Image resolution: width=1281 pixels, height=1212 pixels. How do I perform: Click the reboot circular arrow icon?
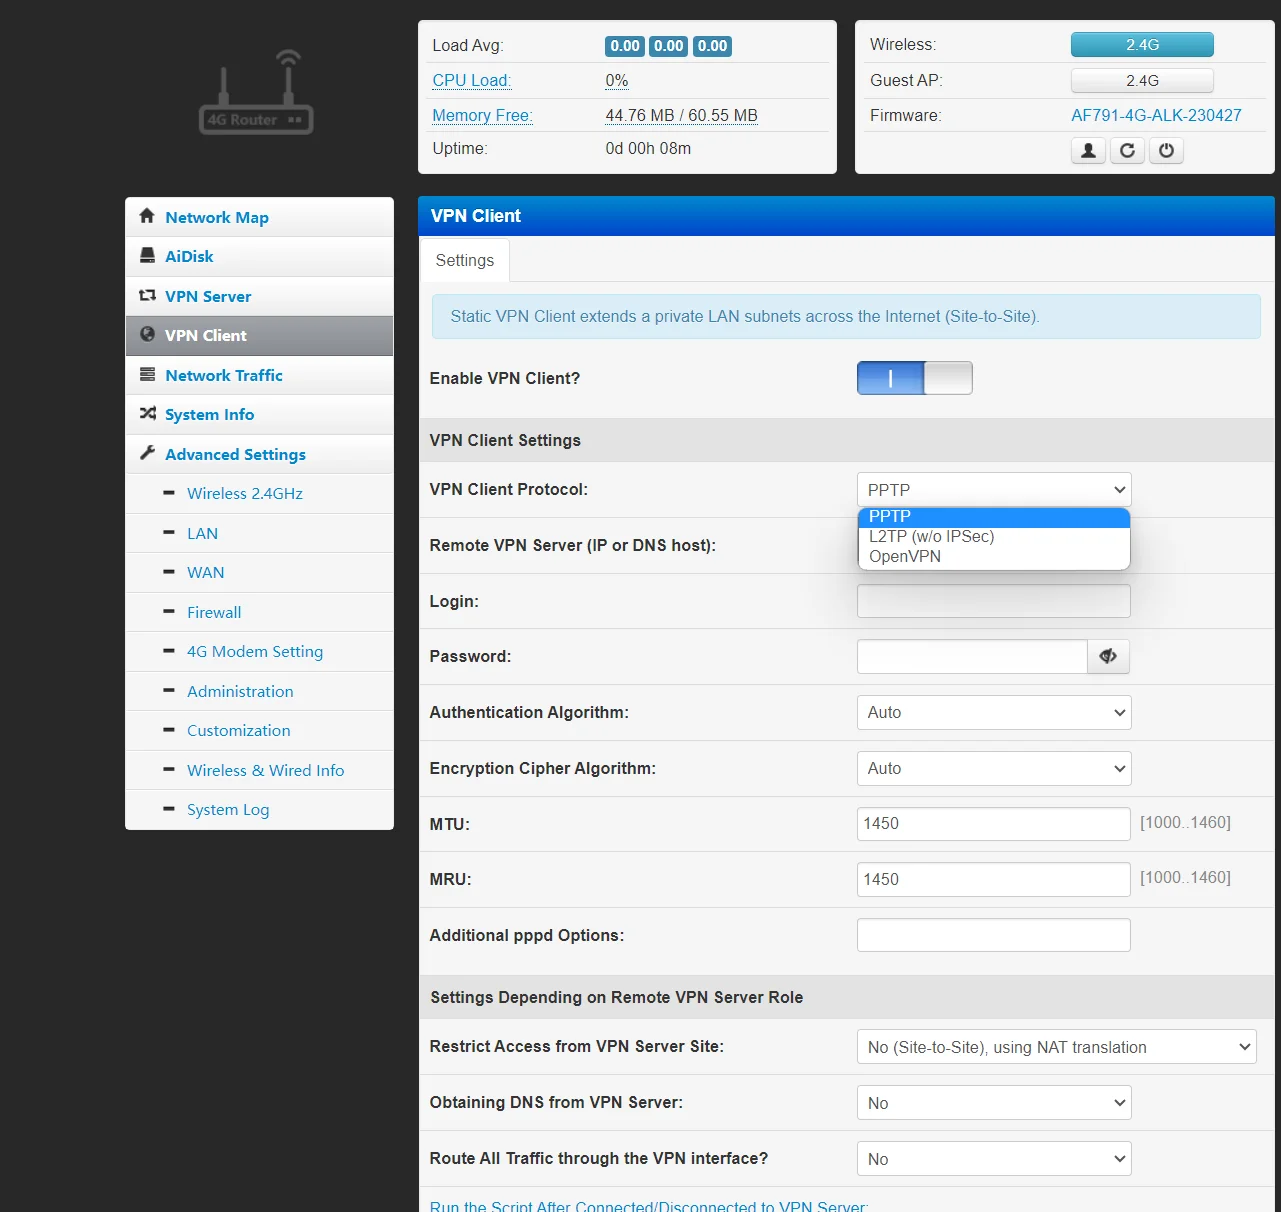pyautogui.click(x=1127, y=150)
